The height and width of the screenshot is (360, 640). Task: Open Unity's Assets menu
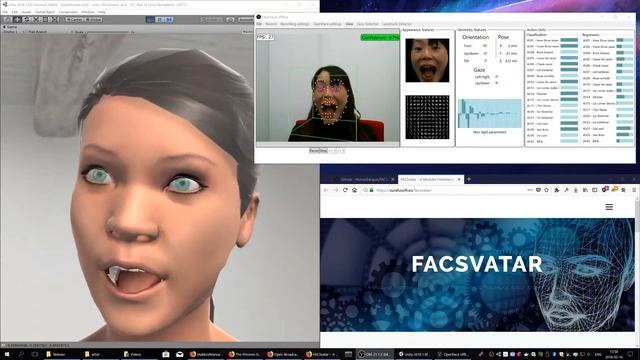coord(26,12)
